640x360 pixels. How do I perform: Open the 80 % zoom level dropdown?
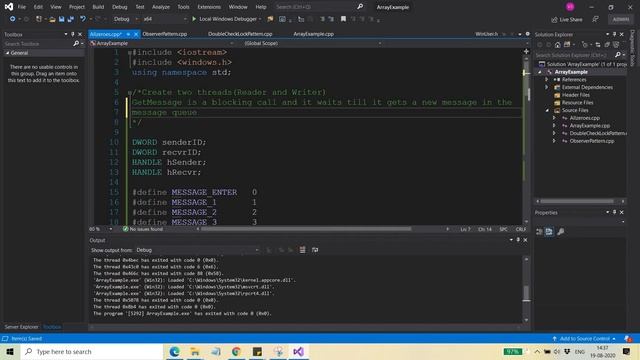coord(100,229)
